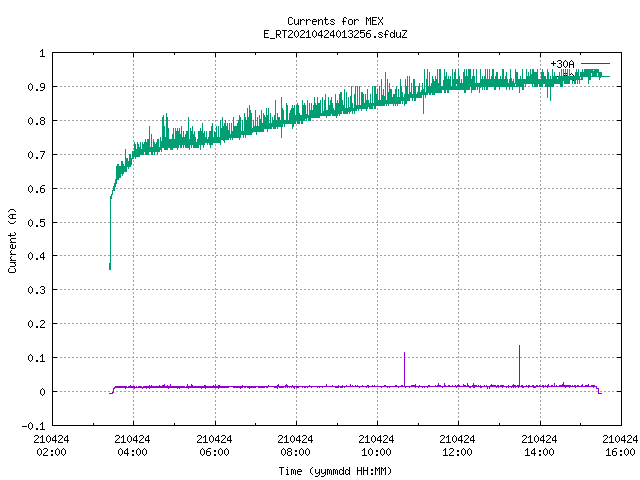Select the file name 'E_RT20210424013256.sfduZ' subtitle
The image size is (640, 480).
pos(335,34)
